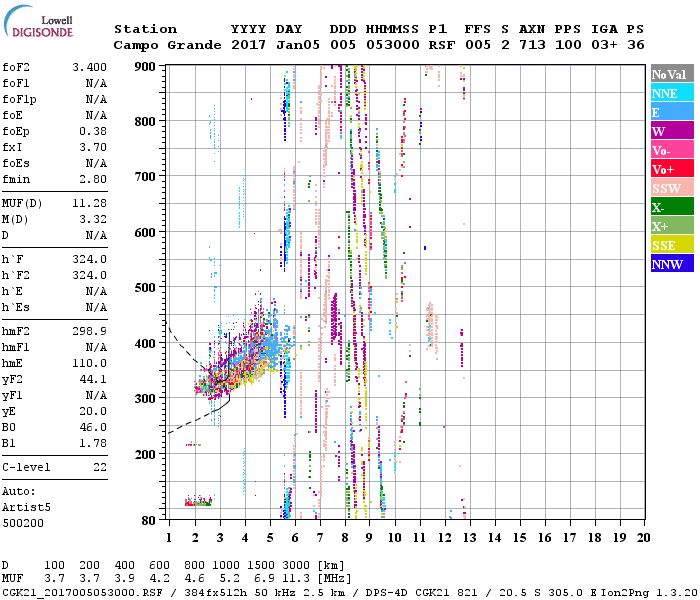Click the h`F value 324.0

click(89, 260)
